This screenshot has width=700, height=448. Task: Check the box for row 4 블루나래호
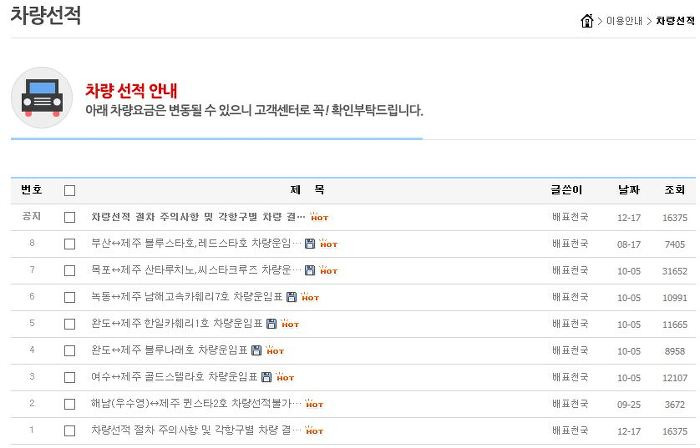[69, 351]
